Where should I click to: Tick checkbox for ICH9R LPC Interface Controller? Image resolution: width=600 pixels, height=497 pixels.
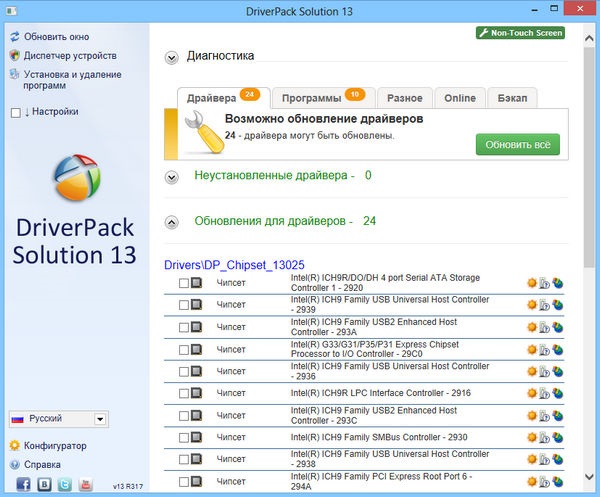point(184,394)
